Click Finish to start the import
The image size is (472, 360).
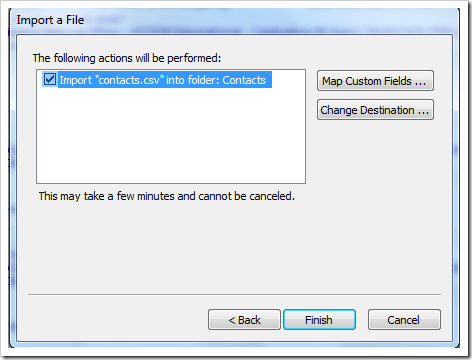coord(319,320)
